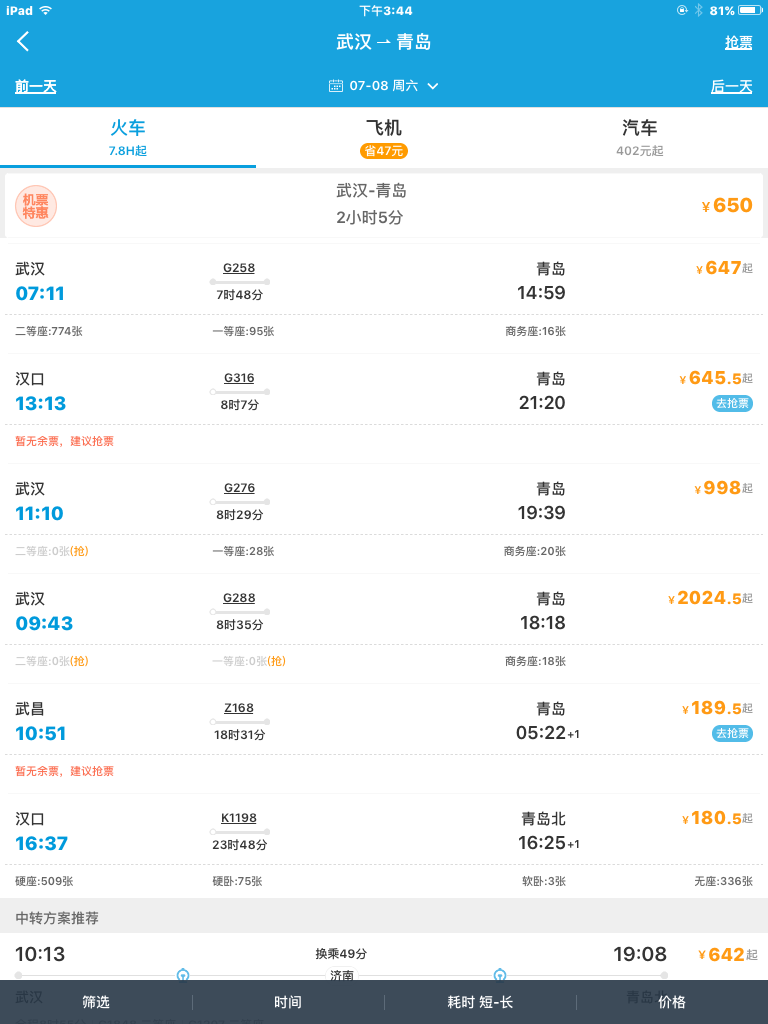The height and width of the screenshot is (1024, 768).
Task: Tap the back arrow icon
Action: pyautogui.click(x=23, y=42)
